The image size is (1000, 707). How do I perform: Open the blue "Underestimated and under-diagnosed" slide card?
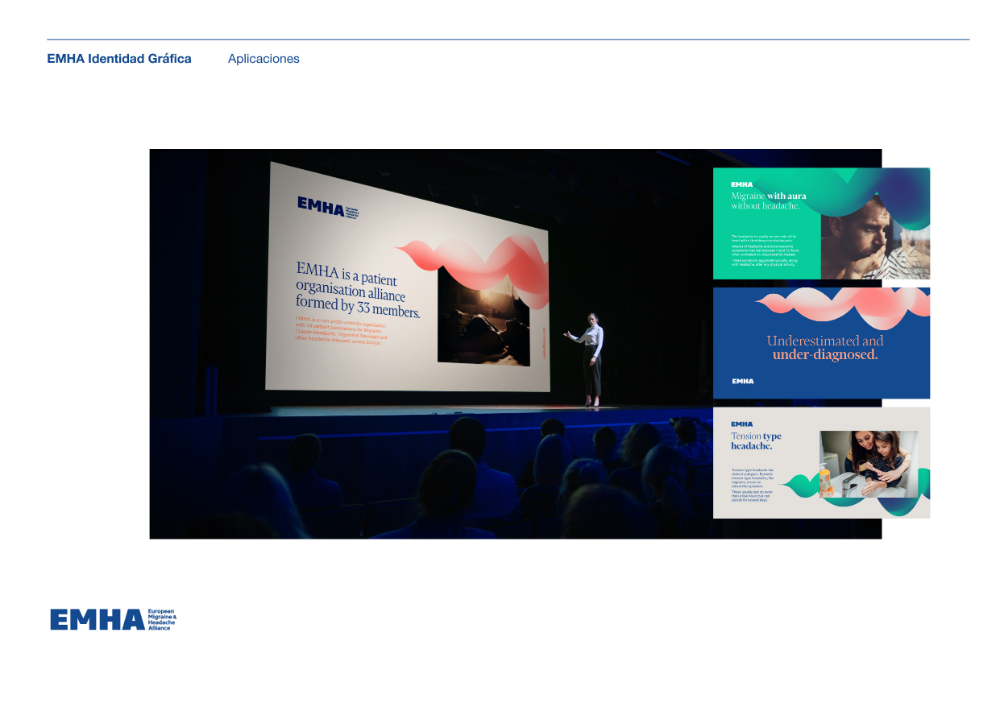click(821, 343)
